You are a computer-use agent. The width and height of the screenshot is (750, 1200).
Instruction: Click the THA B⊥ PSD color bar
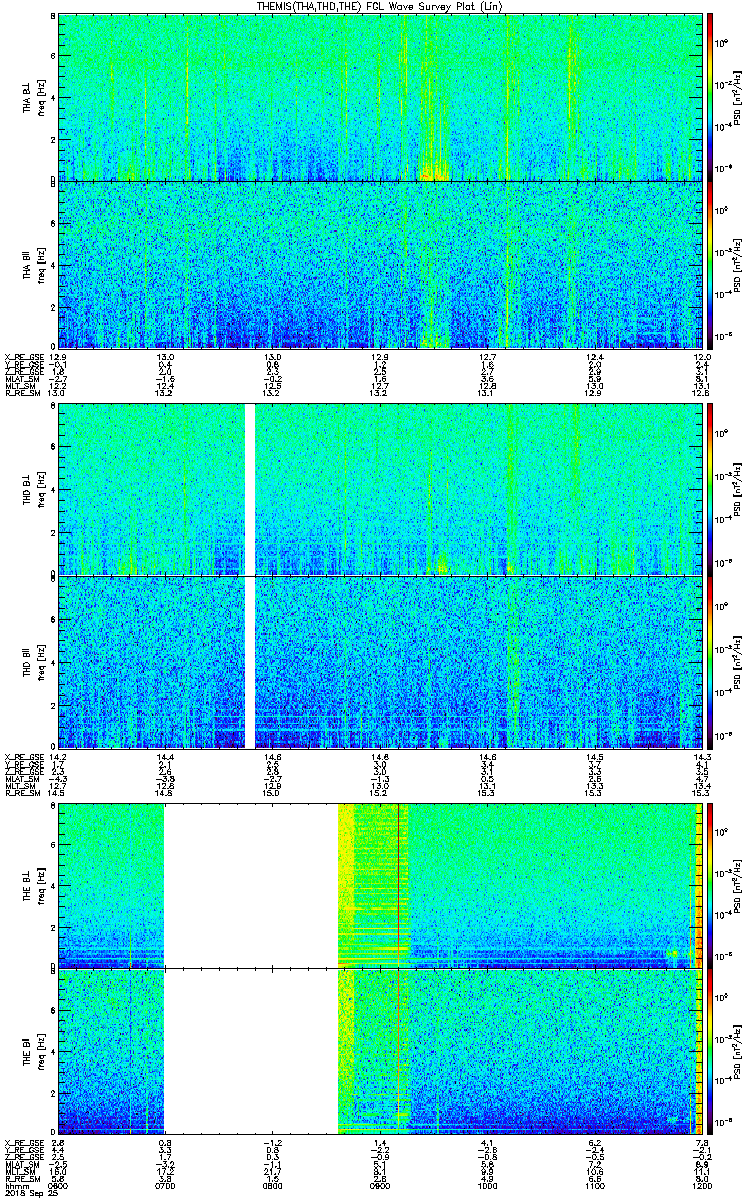point(708,96)
